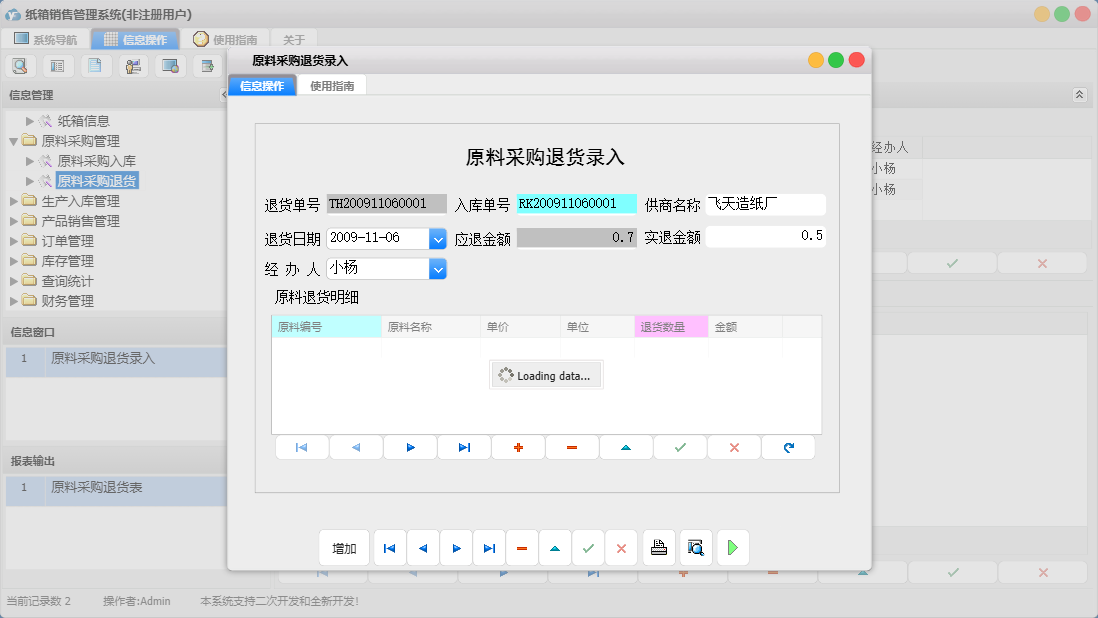The image size is (1098, 618).
Task: Select the search/preview toolbar icon
Action: [x=20, y=65]
